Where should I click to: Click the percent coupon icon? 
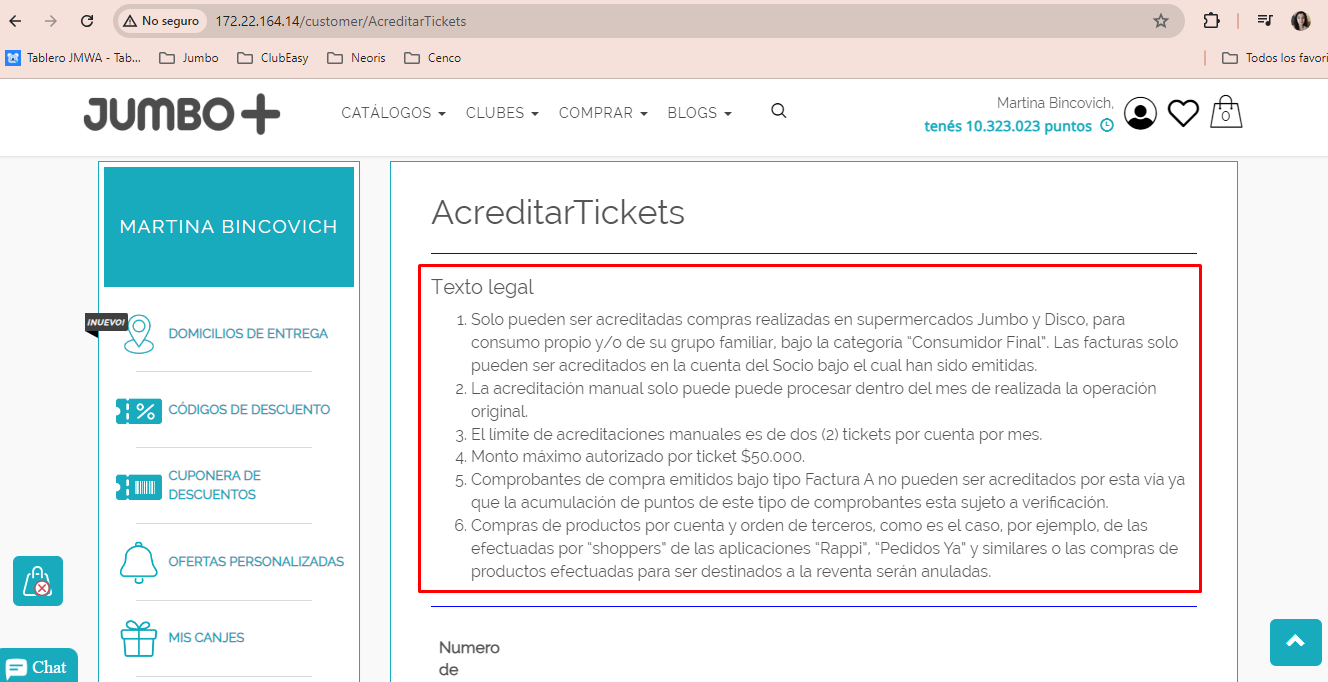coord(138,410)
